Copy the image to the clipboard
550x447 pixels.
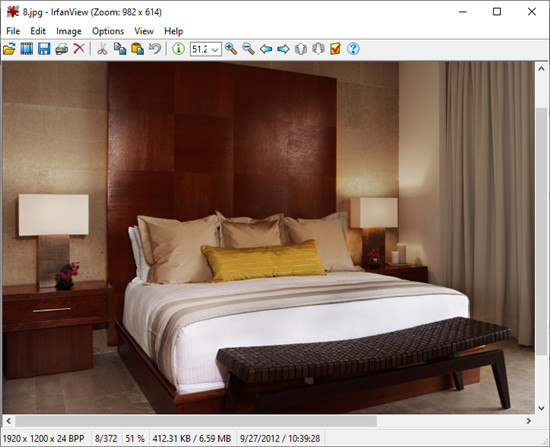pos(120,49)
